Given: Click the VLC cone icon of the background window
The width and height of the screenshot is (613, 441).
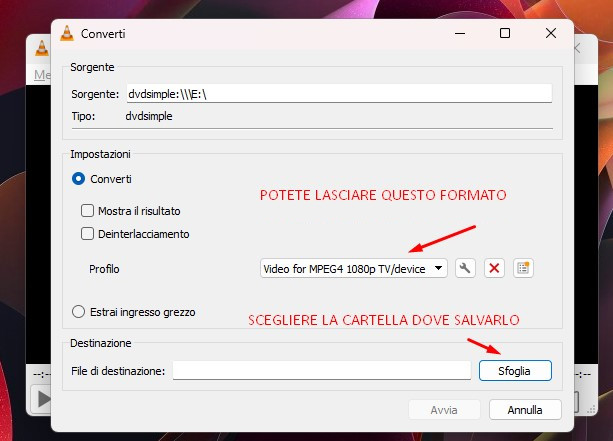Looking at the screenshot, I should click(41, 46).
